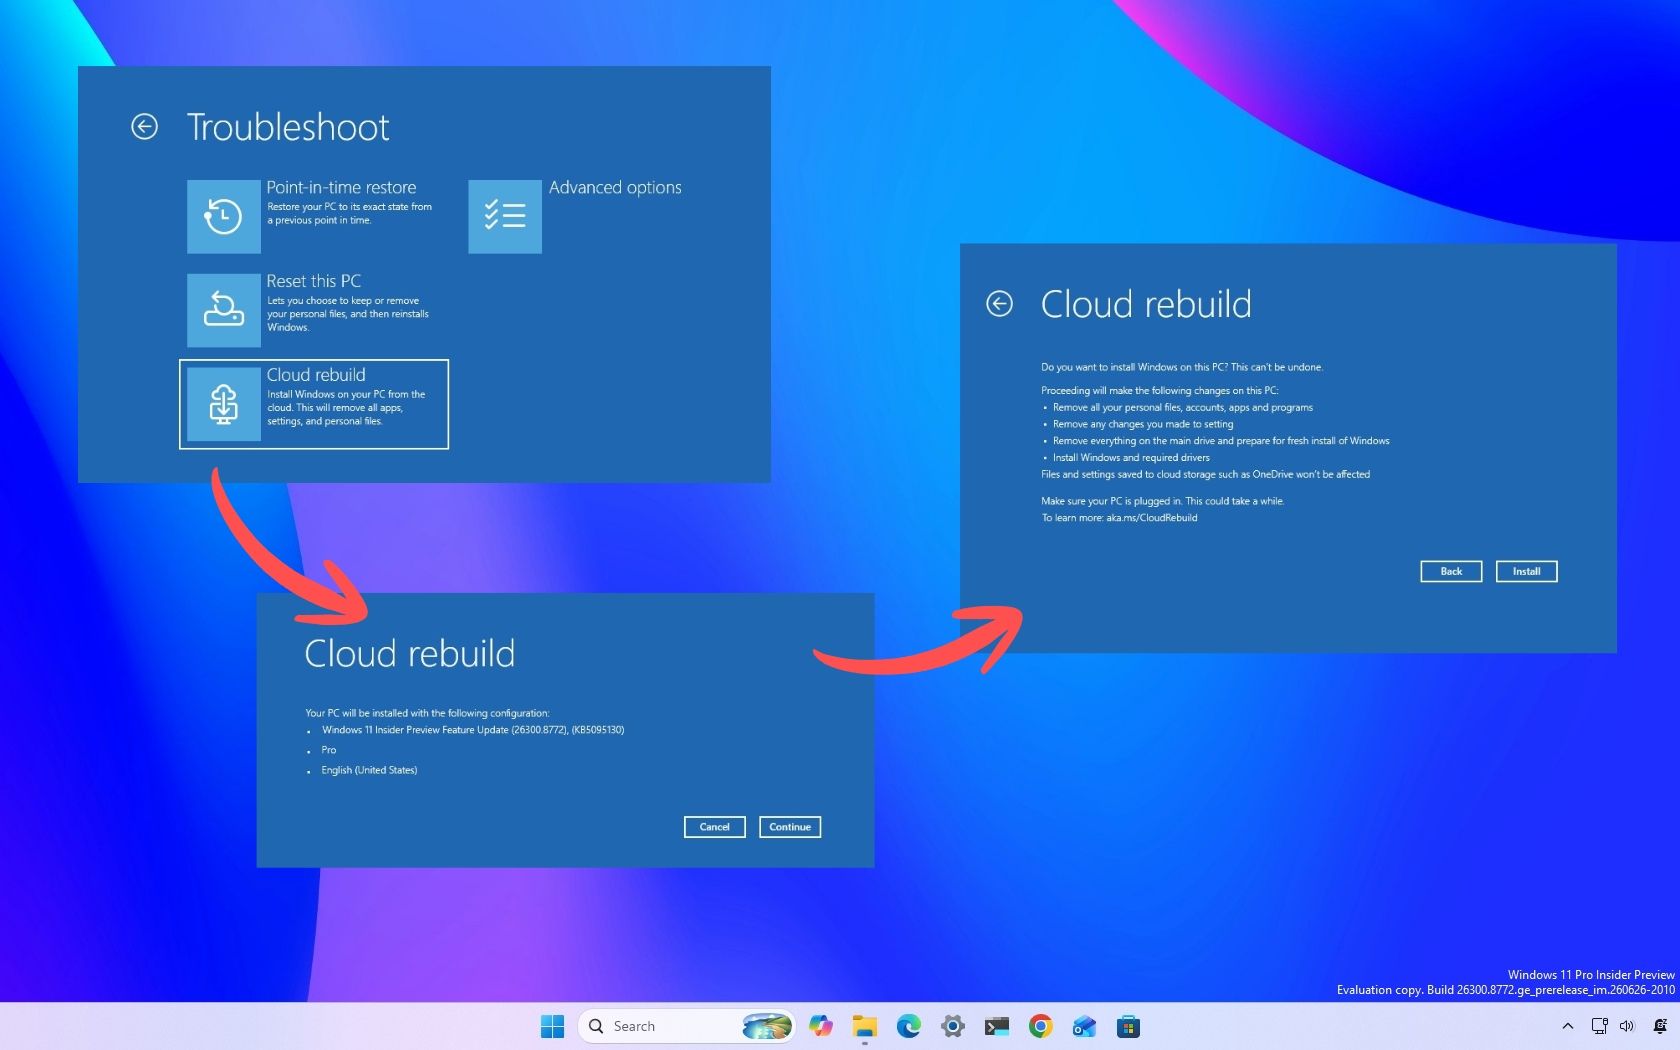Open Outlook from the taskbar

tap(1085, 1026)
